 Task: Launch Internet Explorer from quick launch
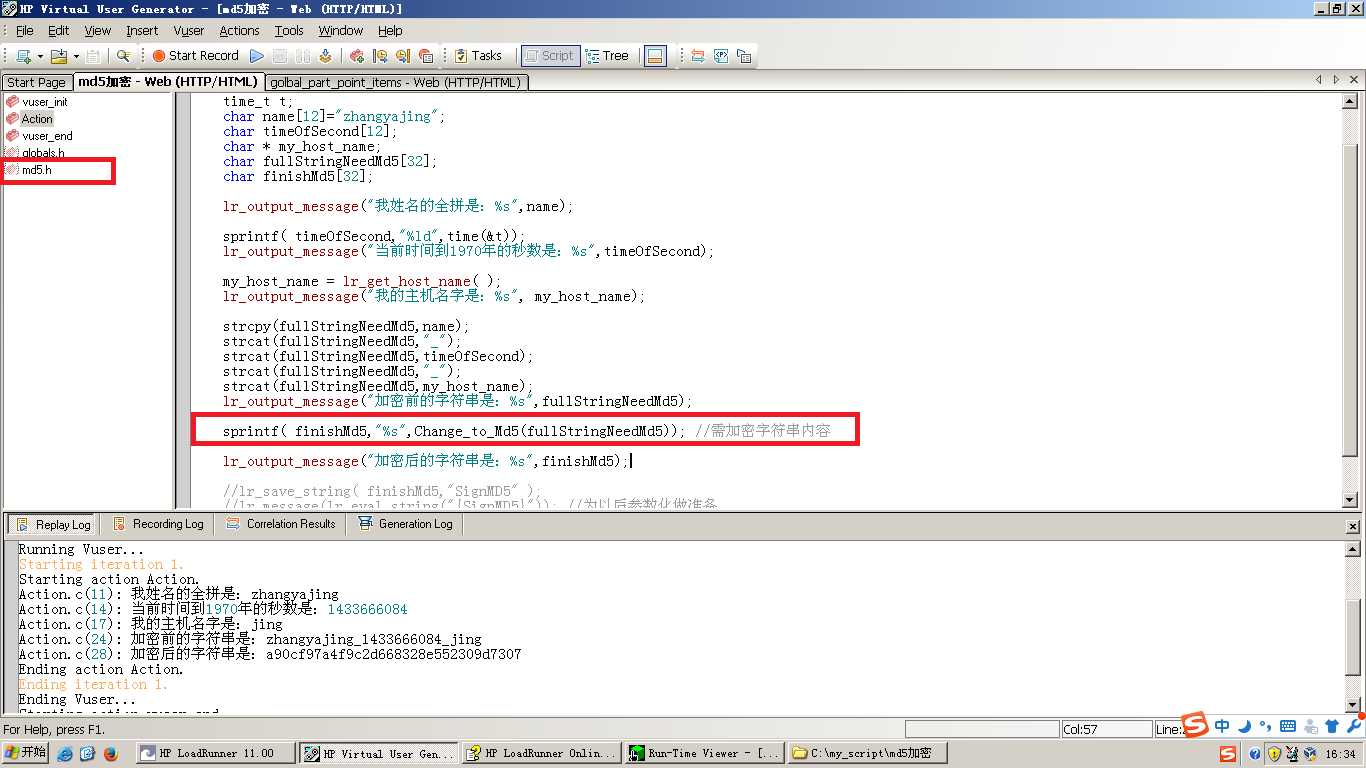[65, 753]
